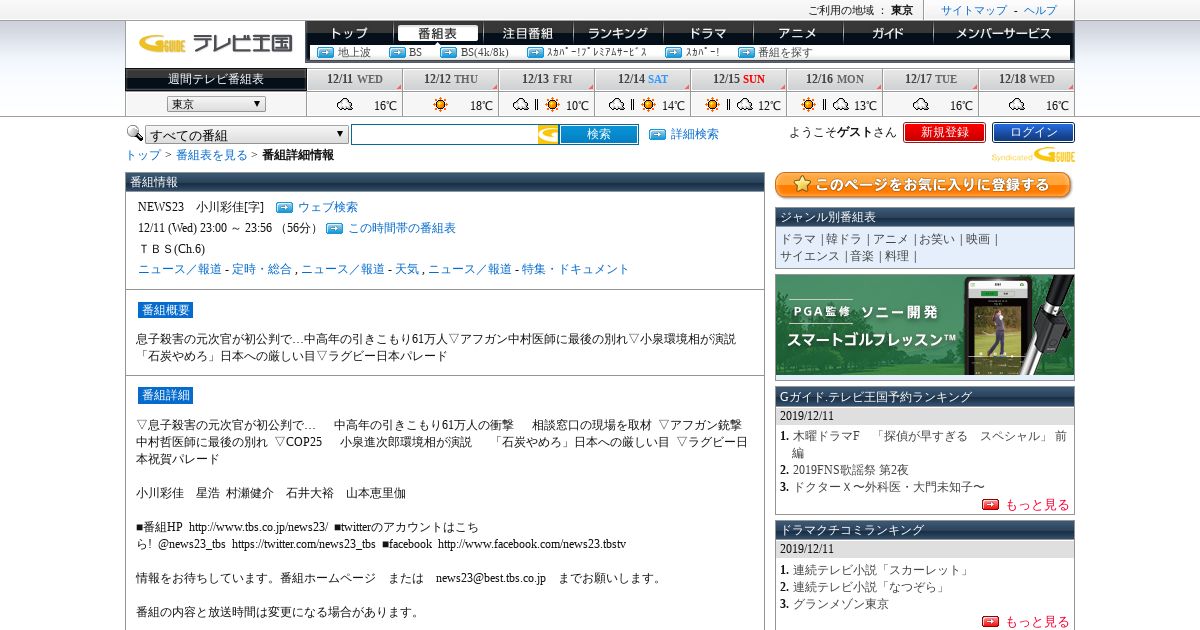
Task: Open the サイトマップ link
Action: tap(974, 10)
